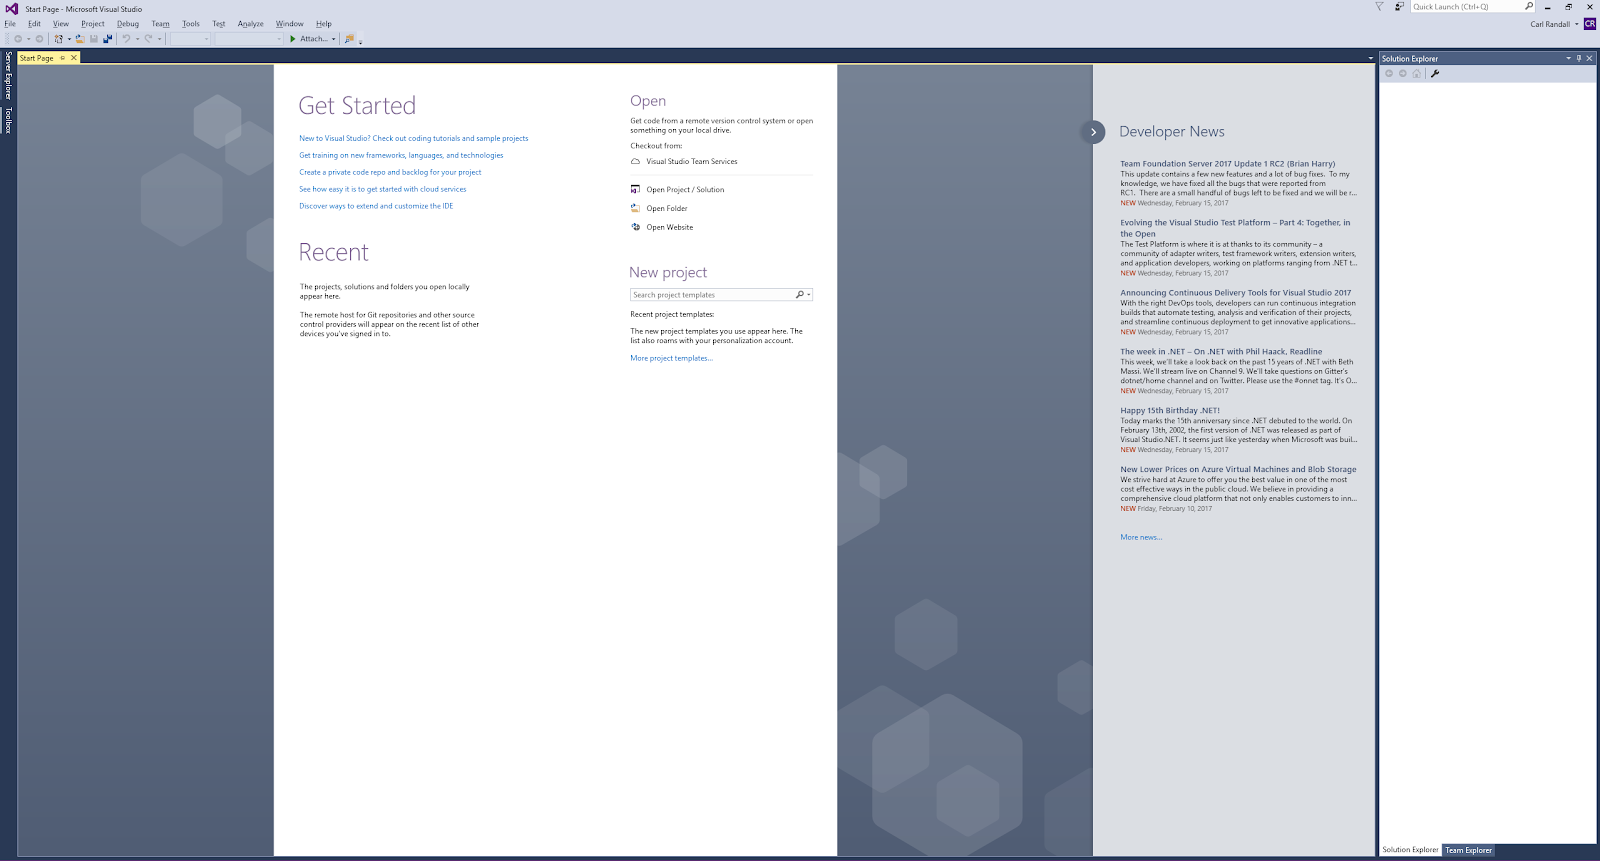Toggle pin on the Start Page tab
This screenshot has width=1600, height=861.
[x=62, y=58]
